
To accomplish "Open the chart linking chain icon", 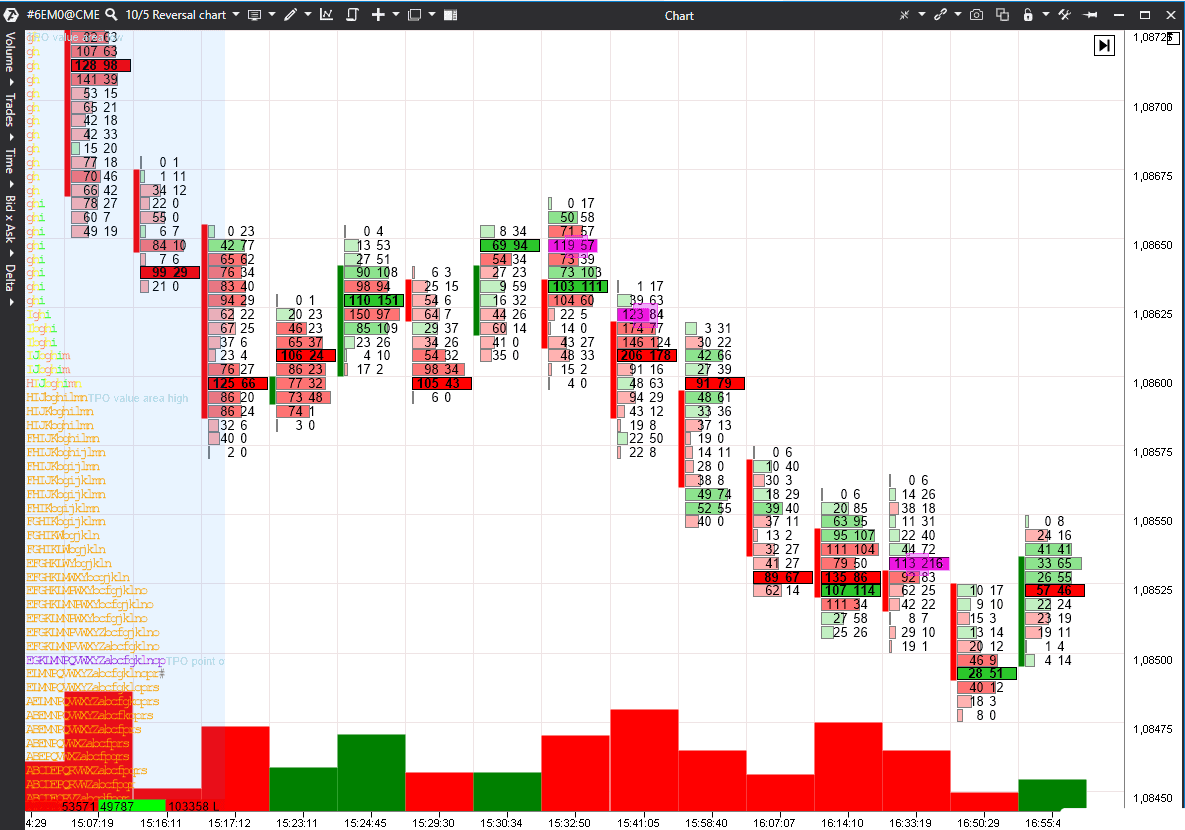I will [x=941, y=15].
